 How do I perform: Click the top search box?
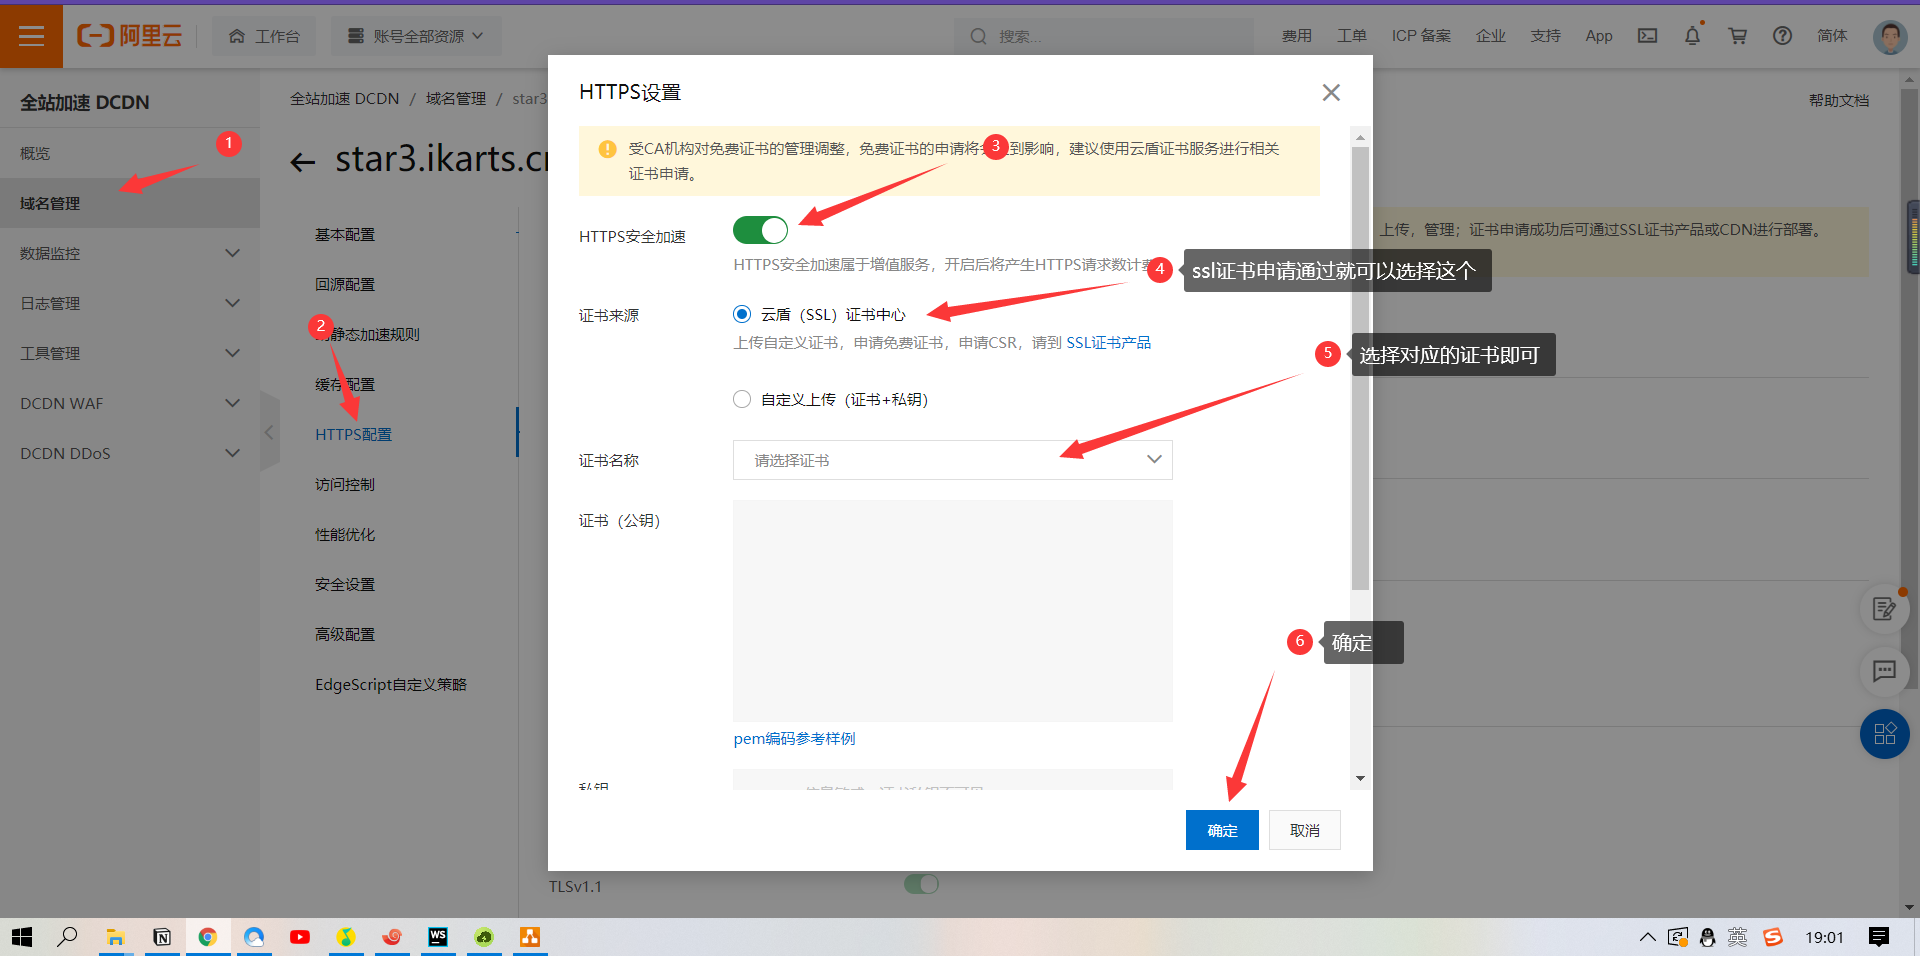[1103, 36]
